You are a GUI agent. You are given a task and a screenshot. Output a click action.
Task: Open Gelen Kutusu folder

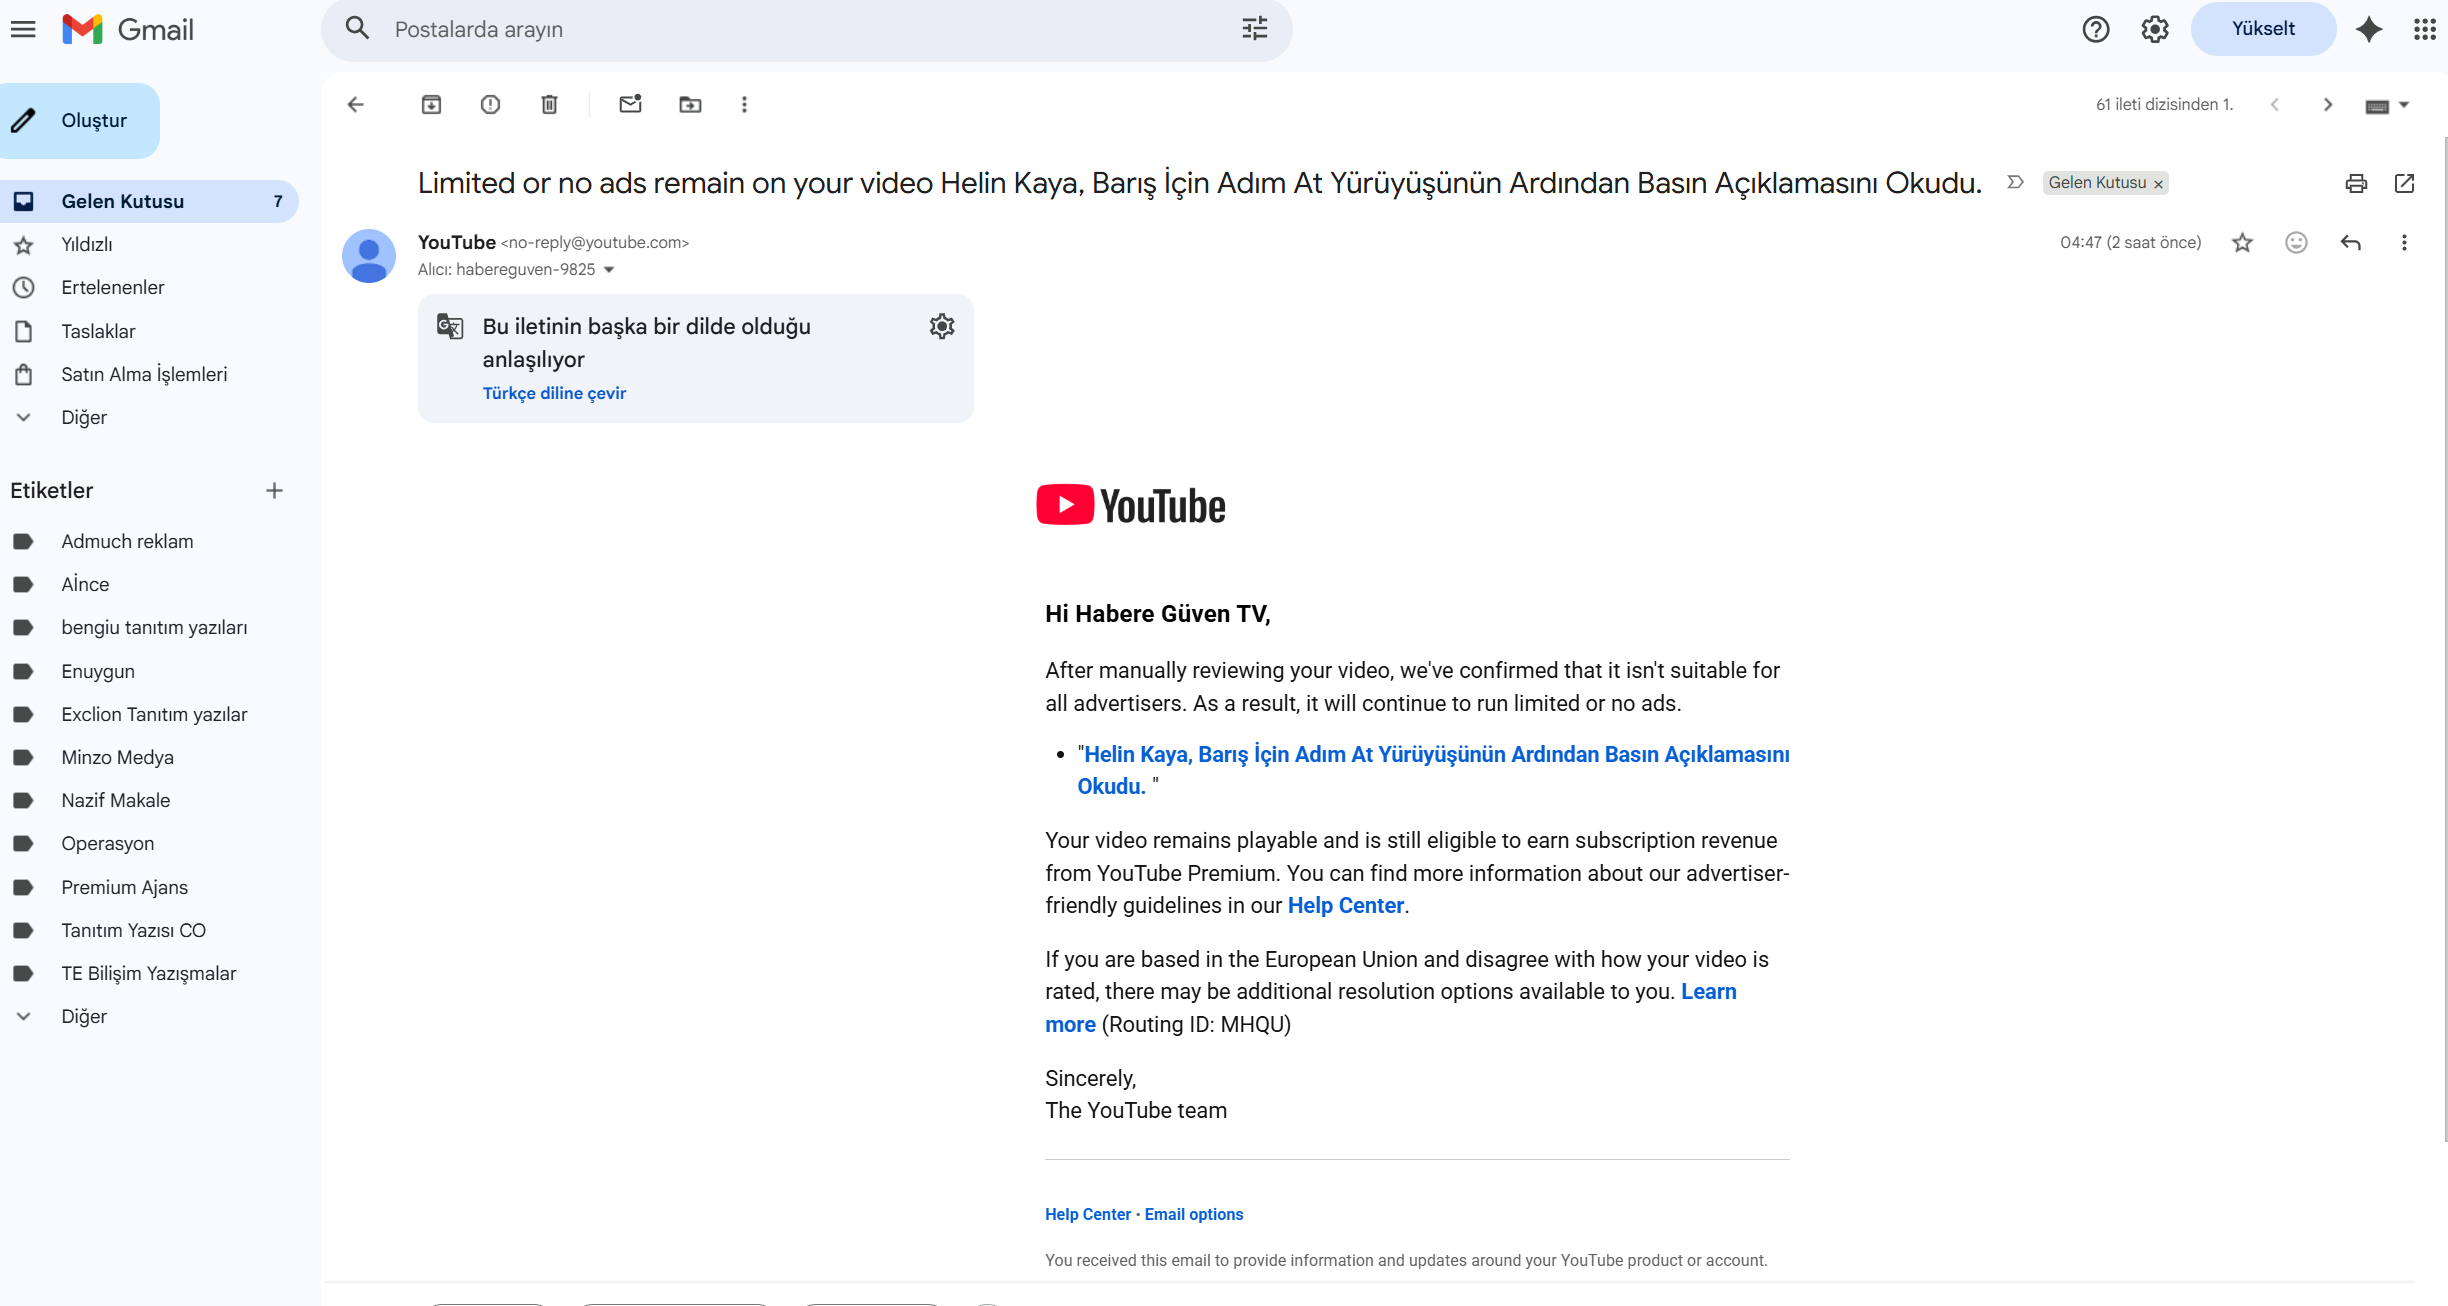[x=149, y=201]
